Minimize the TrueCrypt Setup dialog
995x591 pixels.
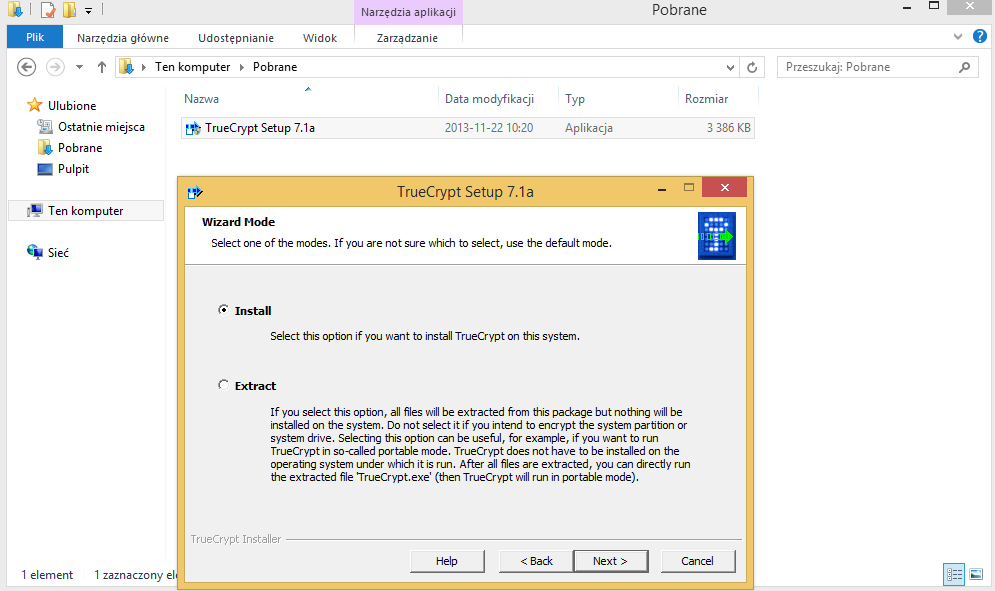(662, 189)
